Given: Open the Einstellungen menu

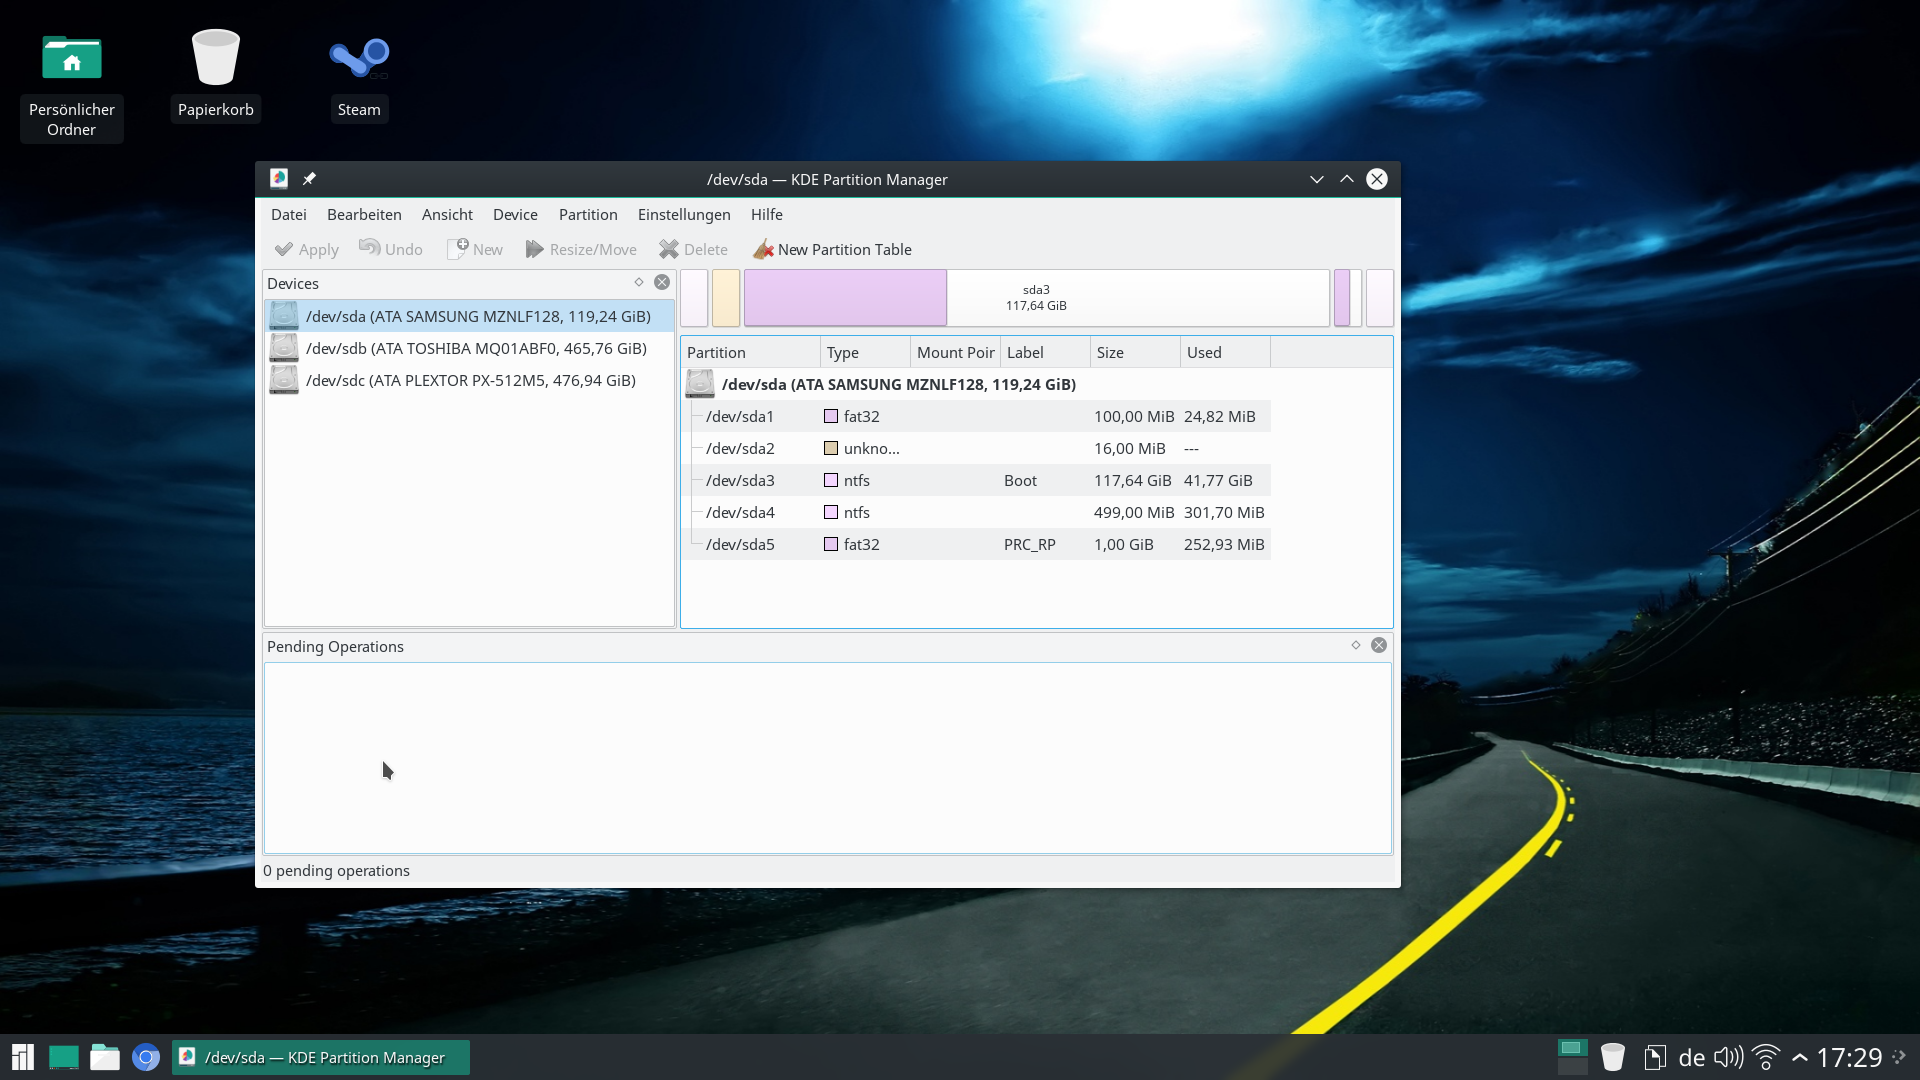Looking at the screenshot, I should (684, 214).
